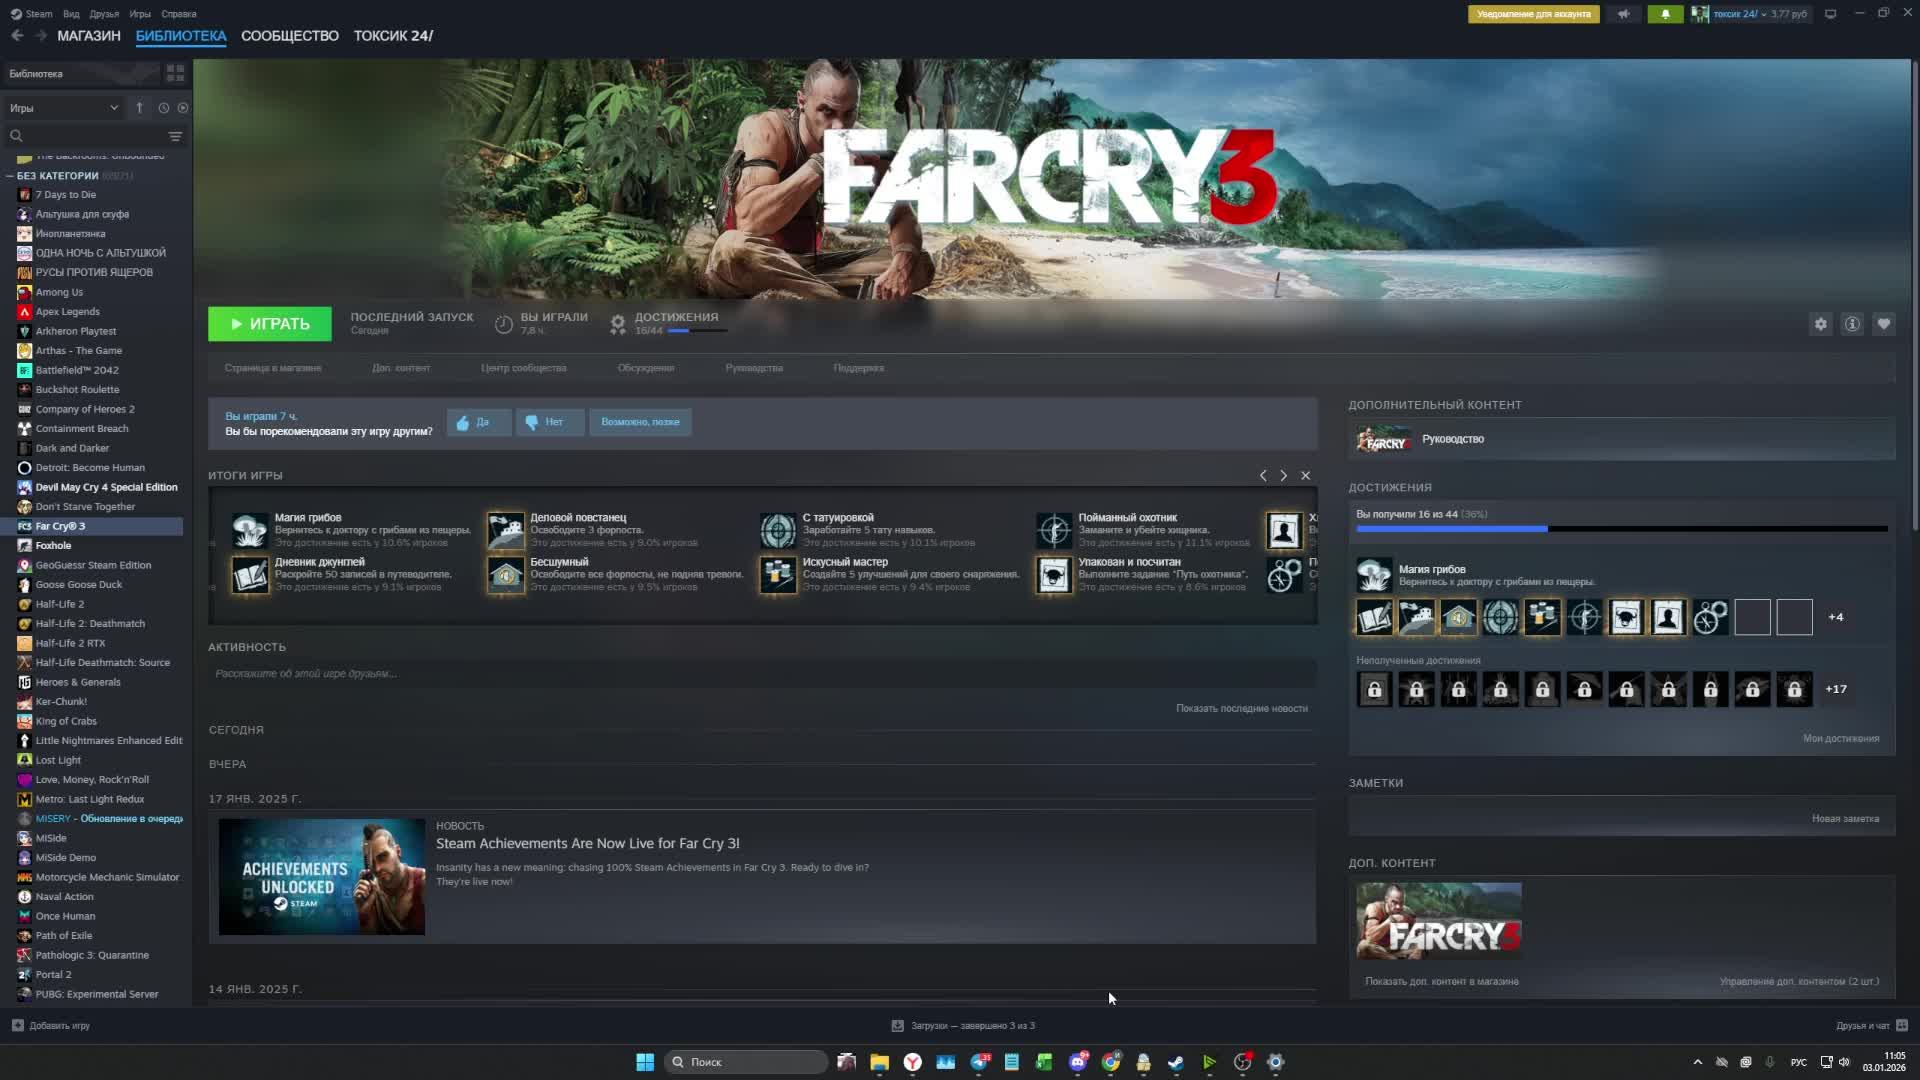
Task: Open Google Chrome from the taskbar
Action: click(1111, 1062)
